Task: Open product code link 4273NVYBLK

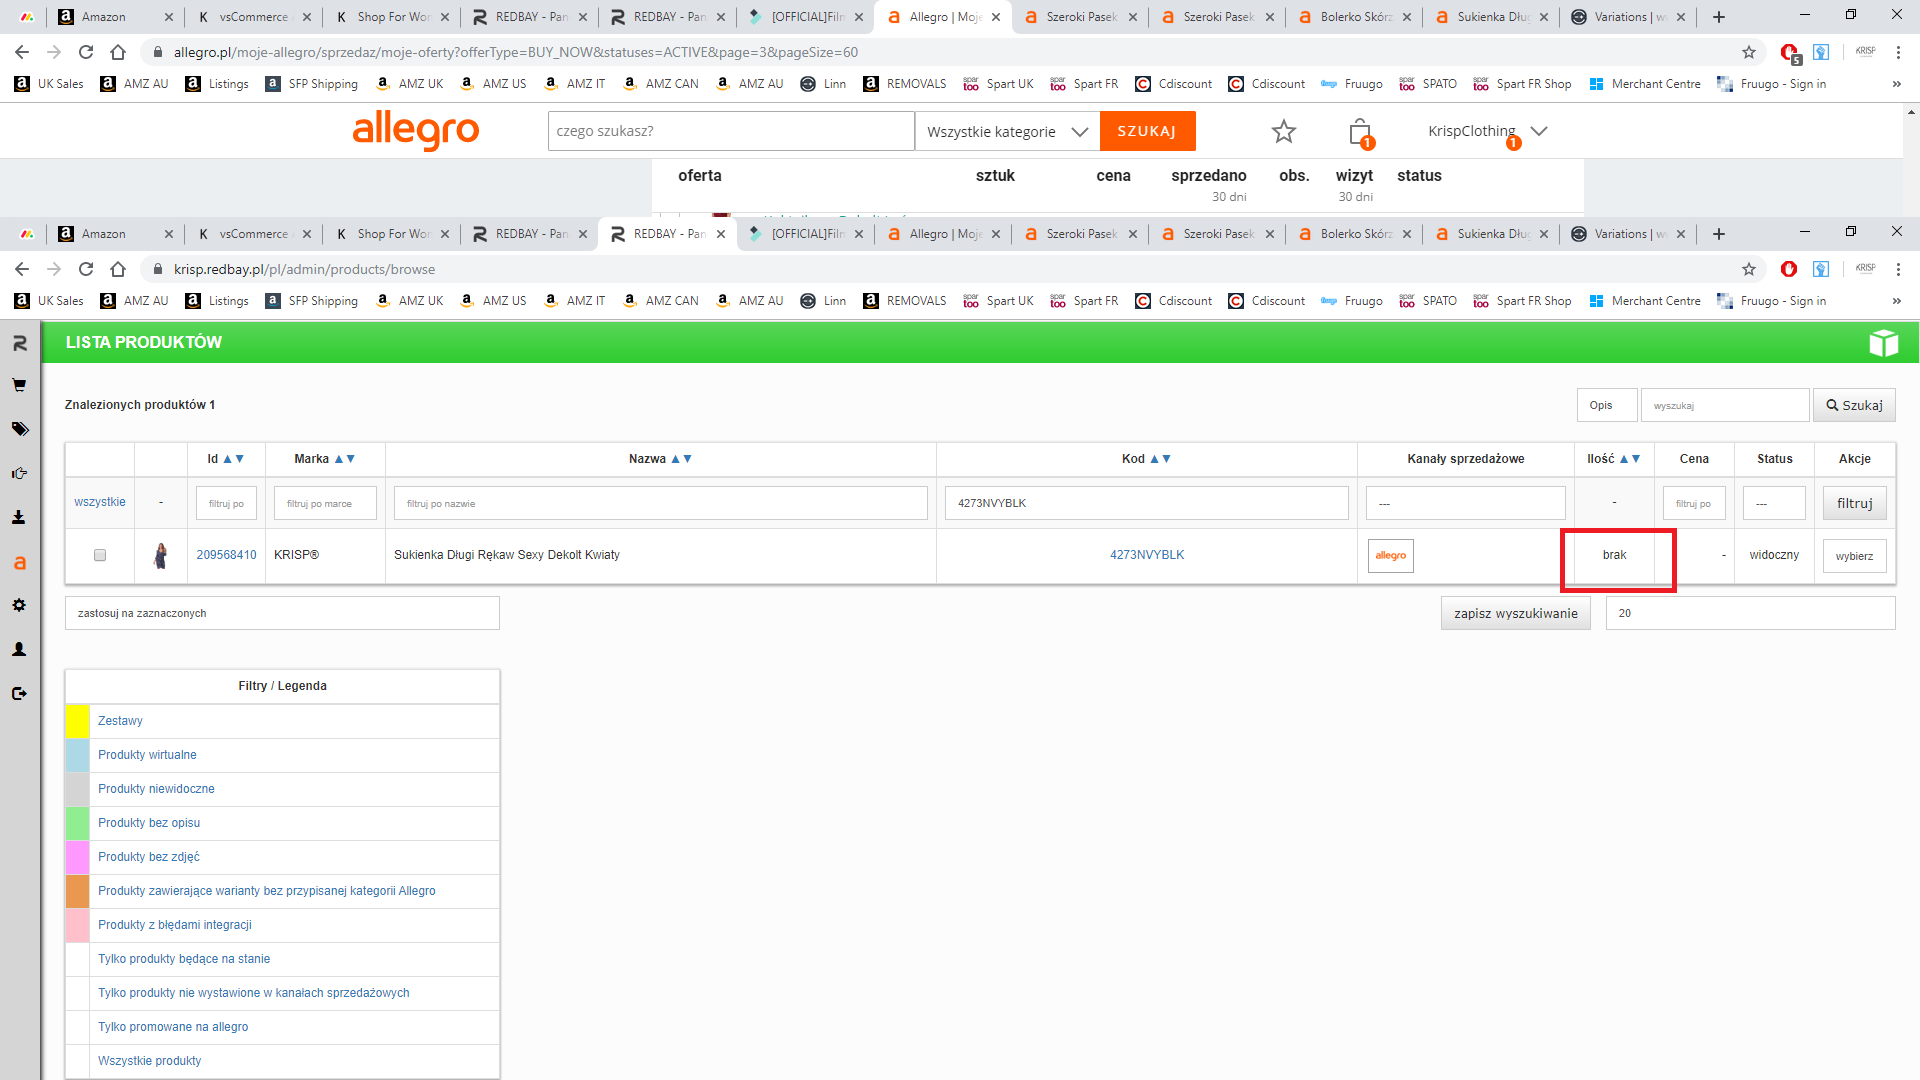Action: [x=1146, y=555]
